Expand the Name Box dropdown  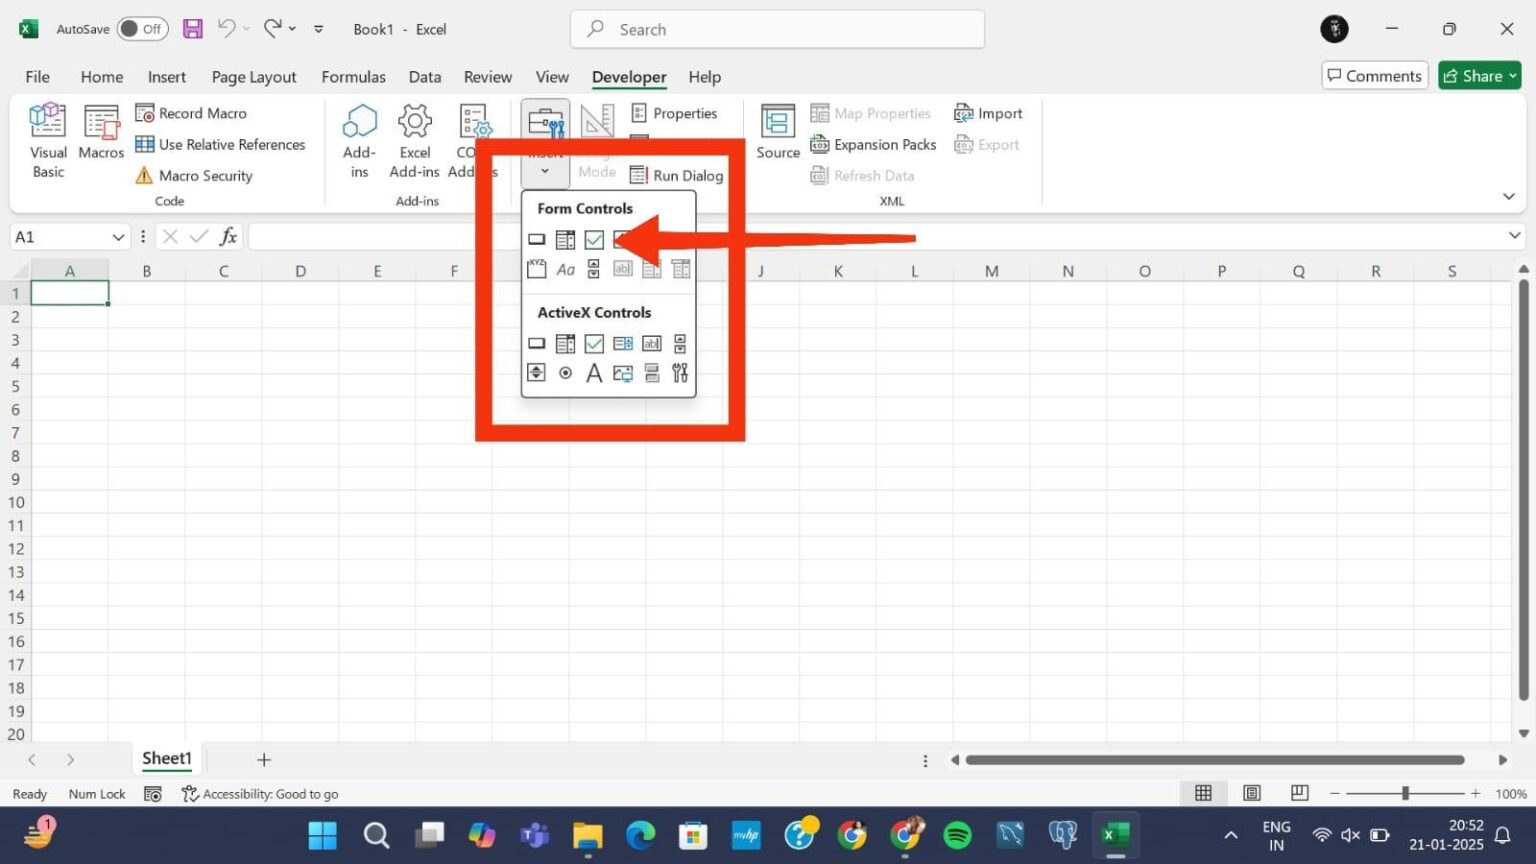[118, 237]
